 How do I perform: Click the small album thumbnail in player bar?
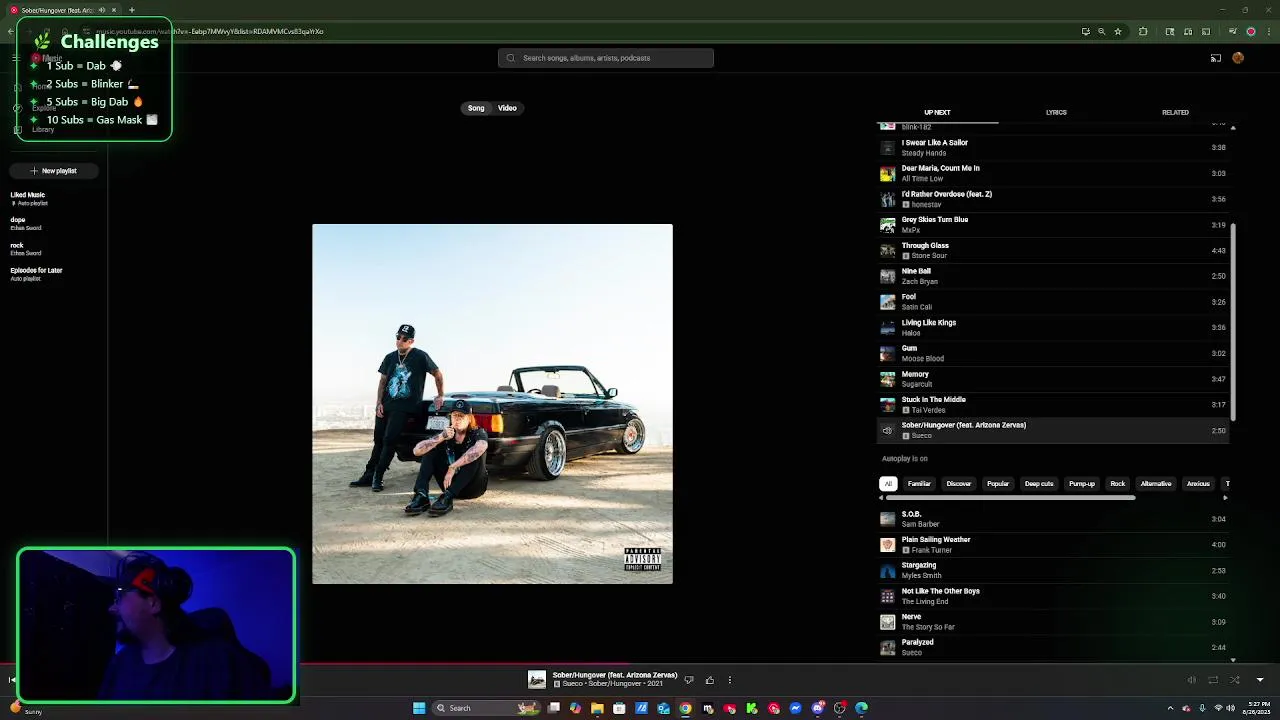tap(537, 680)
